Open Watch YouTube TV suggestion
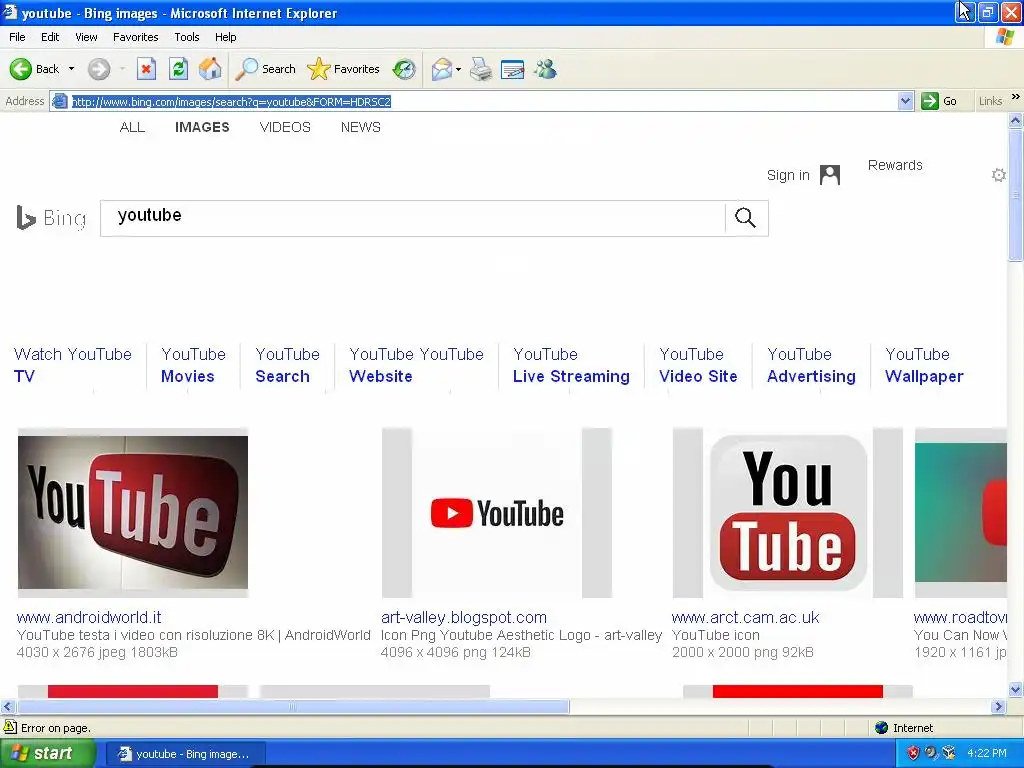Screen dimensions: 1024x768 pyautogui.click(x=72, y=365)
